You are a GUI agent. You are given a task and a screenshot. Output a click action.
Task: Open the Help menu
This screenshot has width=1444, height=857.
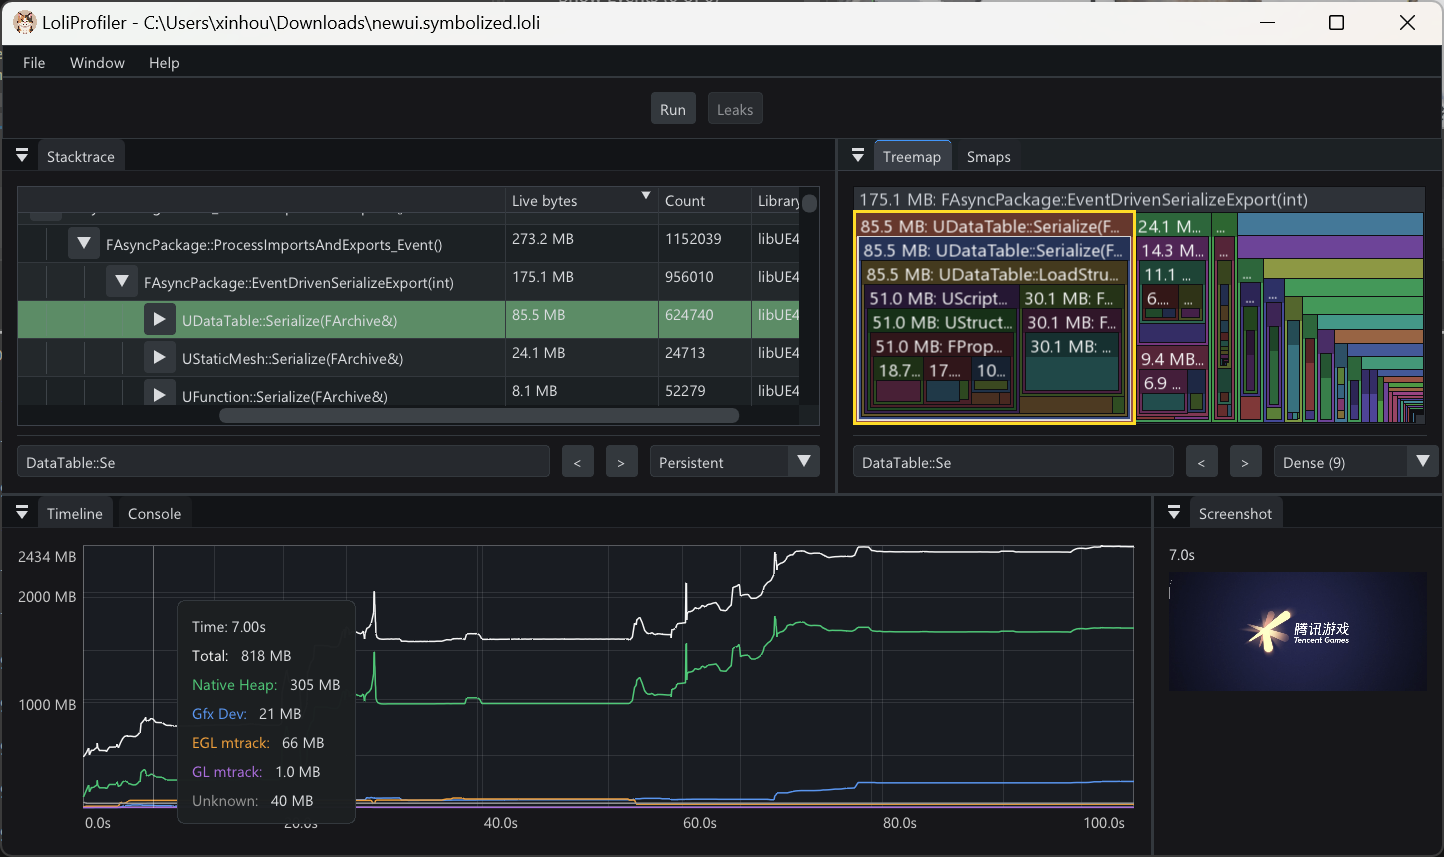tap(164, 62)
